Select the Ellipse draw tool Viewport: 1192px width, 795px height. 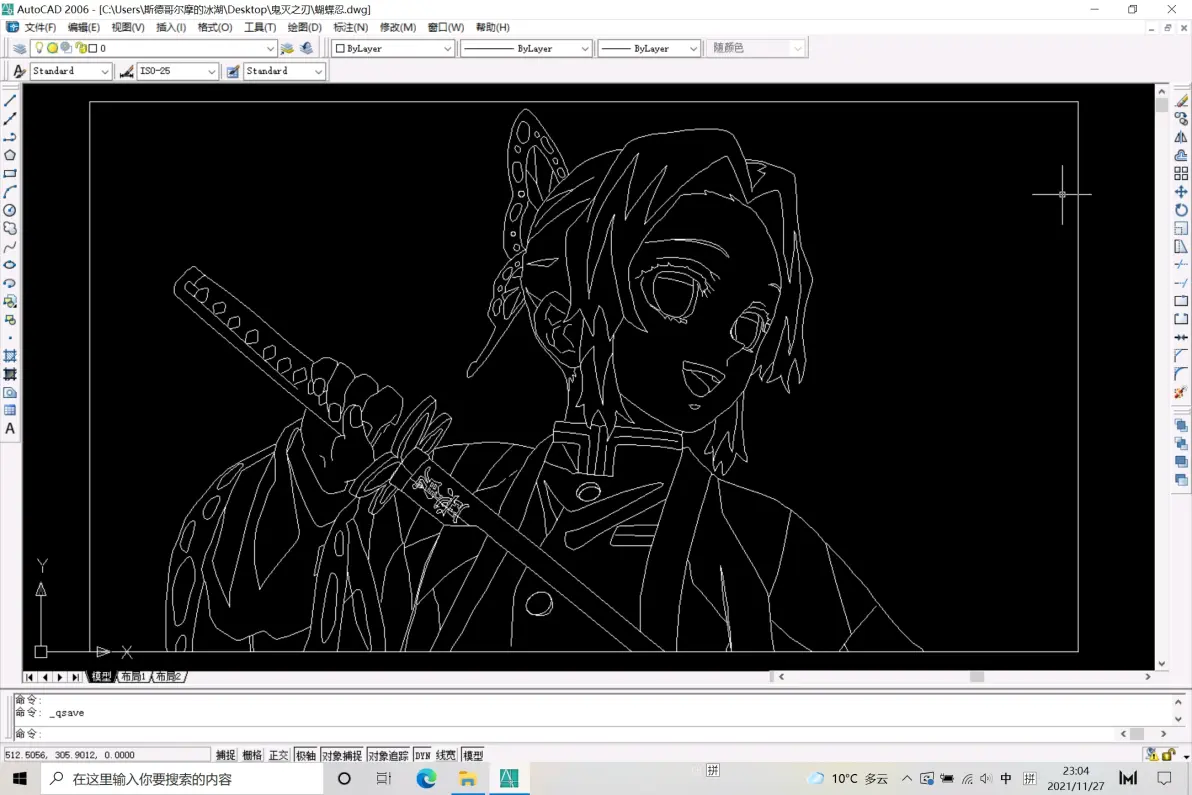10,264
